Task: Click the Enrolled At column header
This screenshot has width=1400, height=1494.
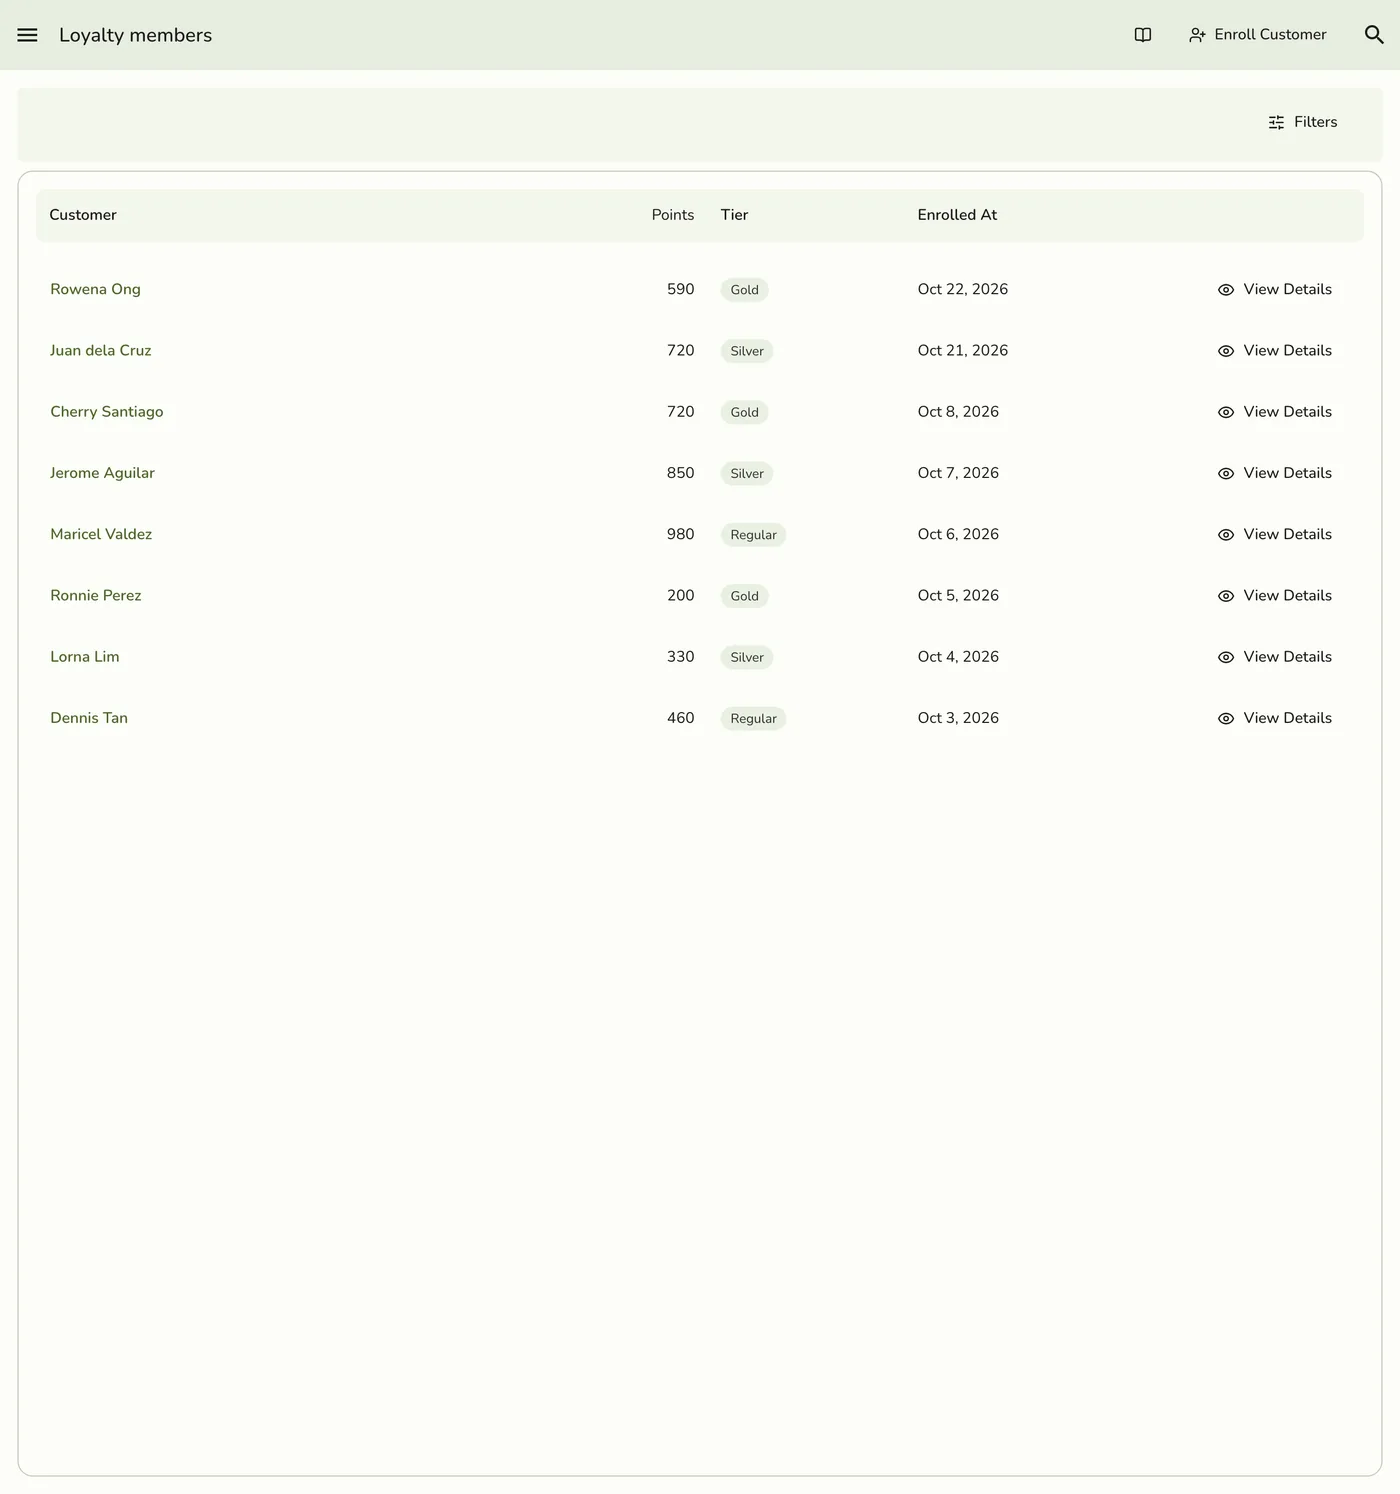Action: 957,215
